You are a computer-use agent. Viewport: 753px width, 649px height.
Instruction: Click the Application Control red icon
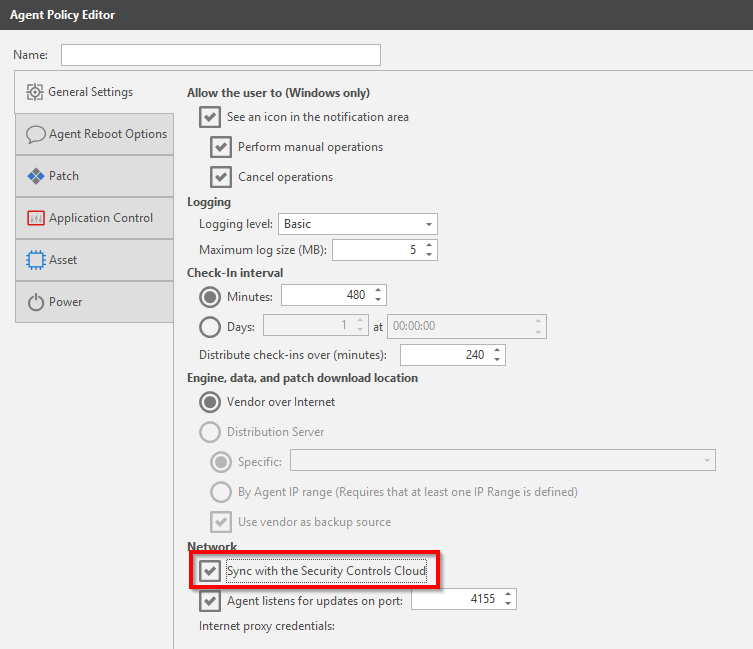tap(36, 218)
